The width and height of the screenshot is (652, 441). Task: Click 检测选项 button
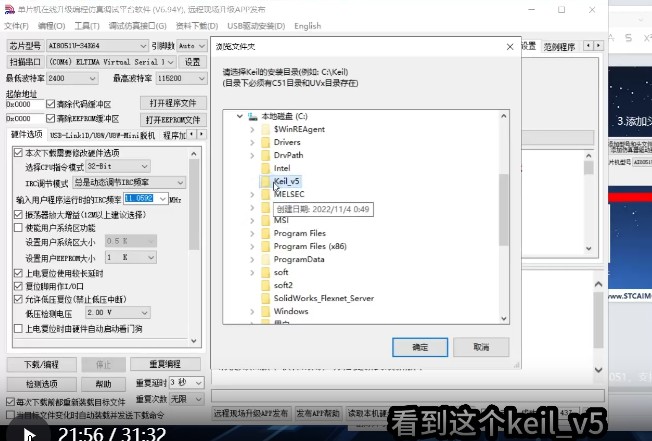[41, 384]
